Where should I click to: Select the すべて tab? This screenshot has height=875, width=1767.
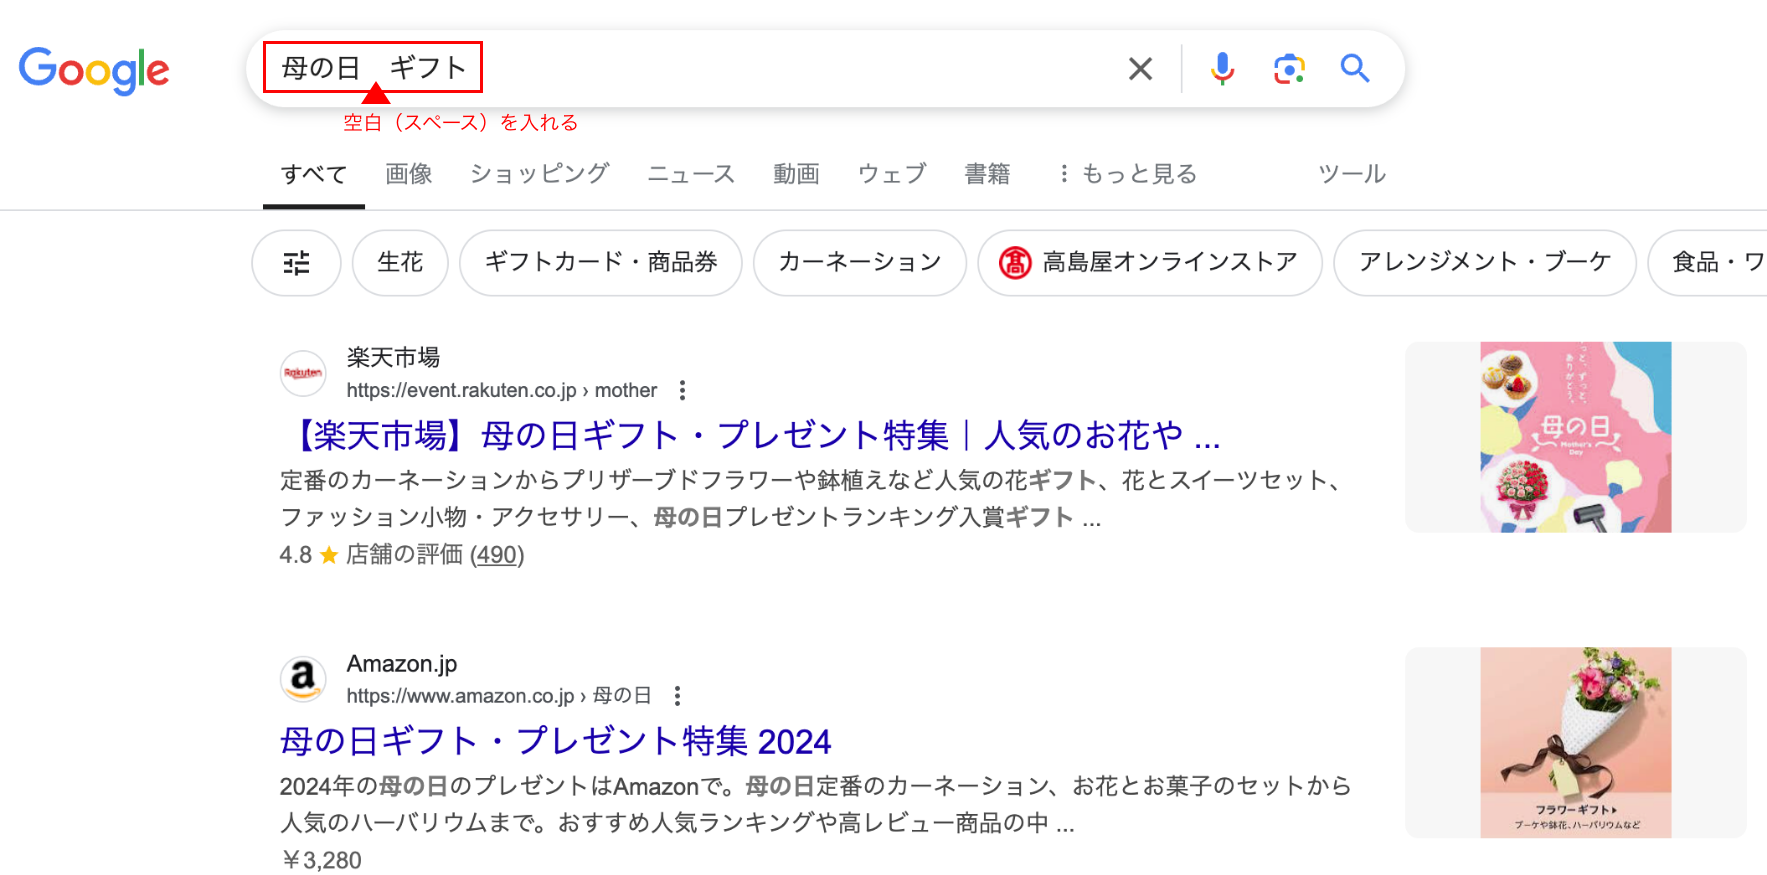coord(314,174)
